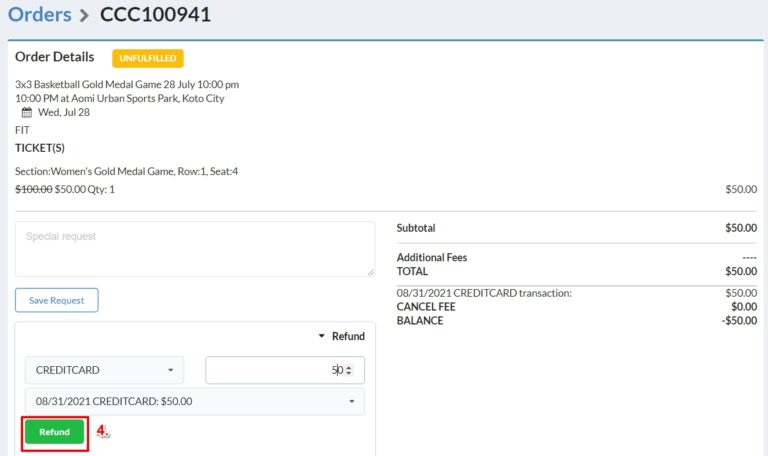The width and height of the screenshot is (768, 456).
Task: Go back to the Orders list
Action: coord(39,14)
